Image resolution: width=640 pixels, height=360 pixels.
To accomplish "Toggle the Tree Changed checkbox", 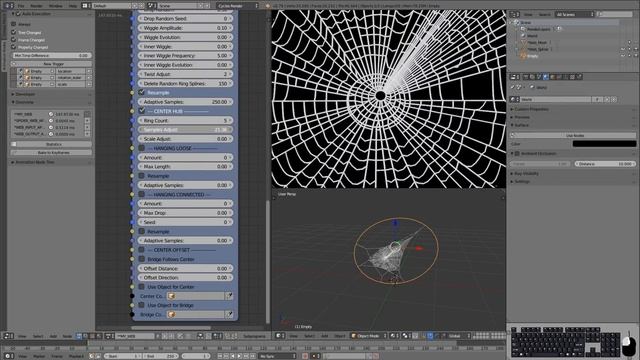I will point(13,32).
